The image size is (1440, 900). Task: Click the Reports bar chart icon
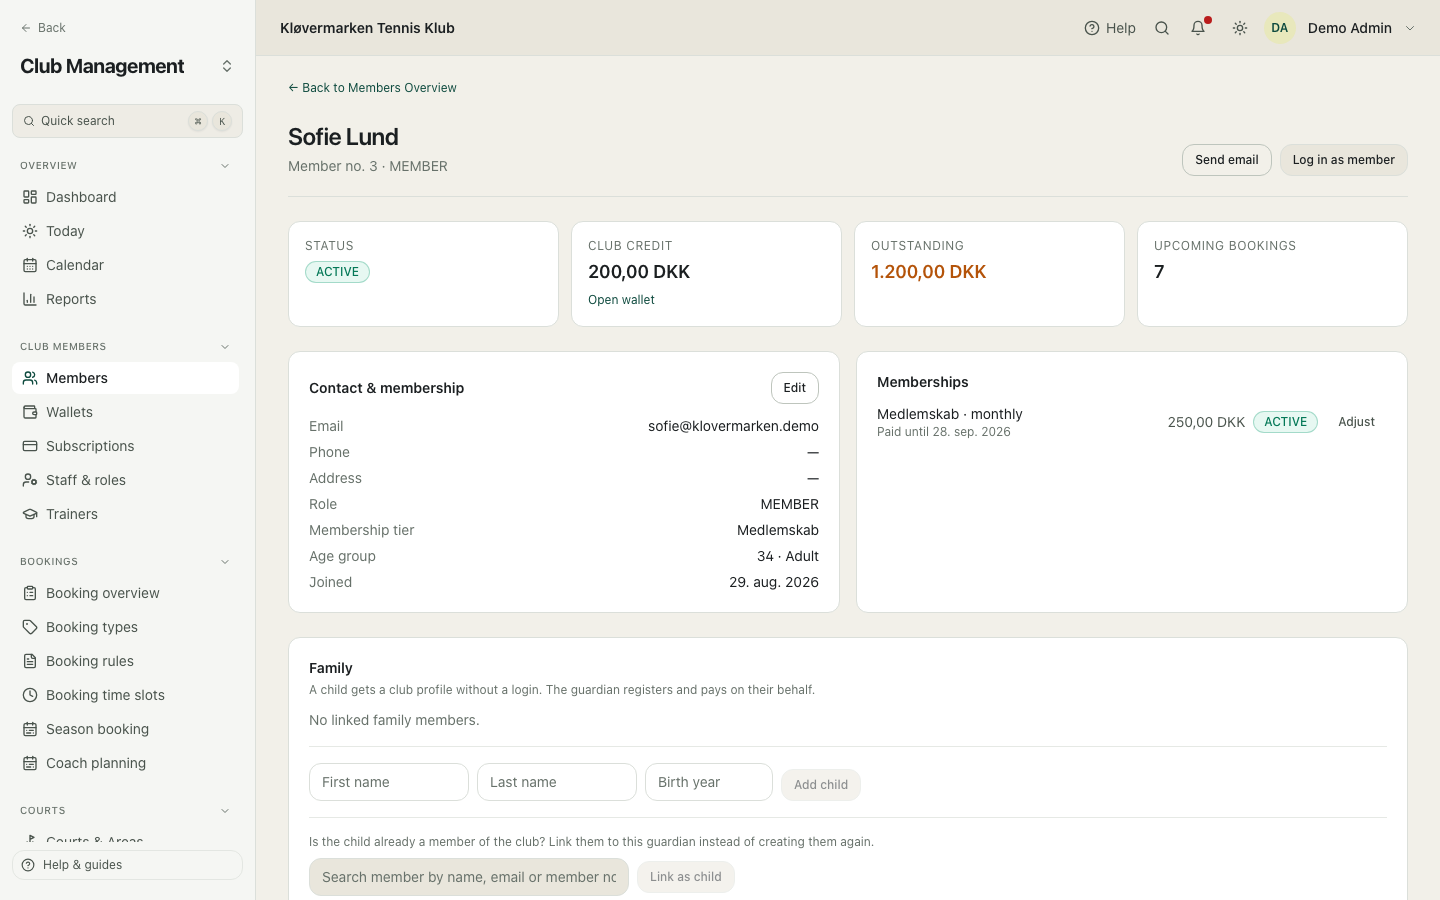(x=30, y=299)
